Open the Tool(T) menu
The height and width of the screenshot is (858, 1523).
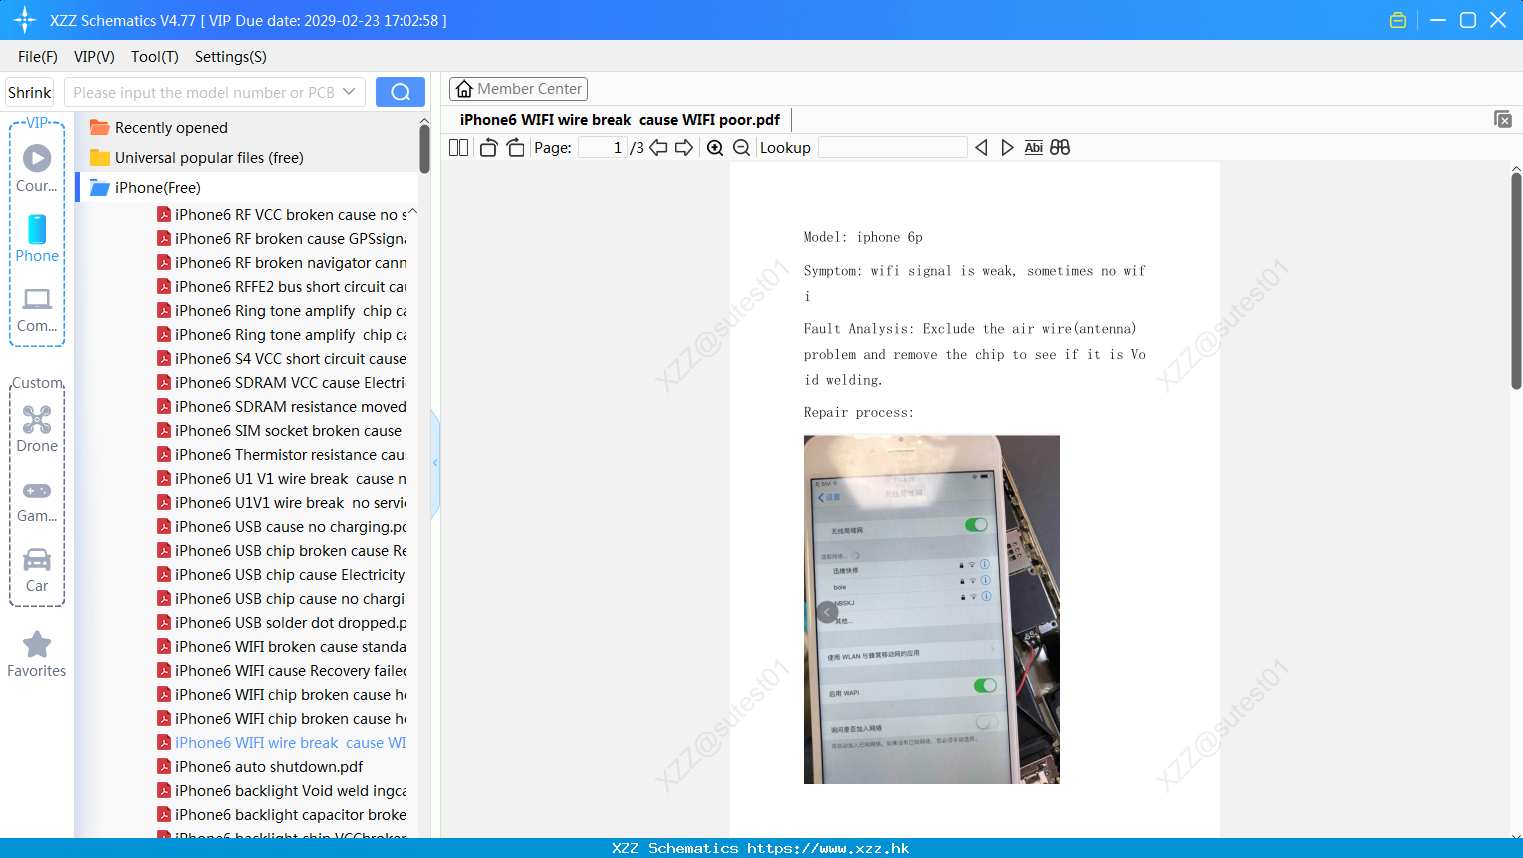coord(155,57)
